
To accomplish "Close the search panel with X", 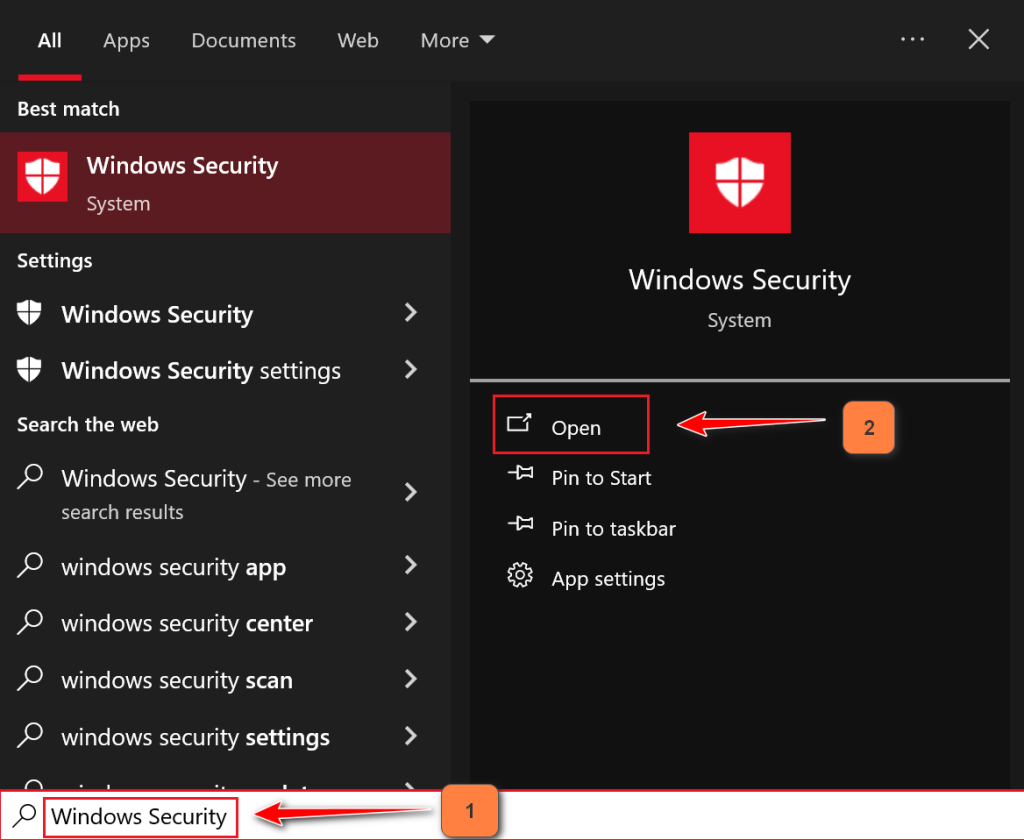I will pos(979,40).
